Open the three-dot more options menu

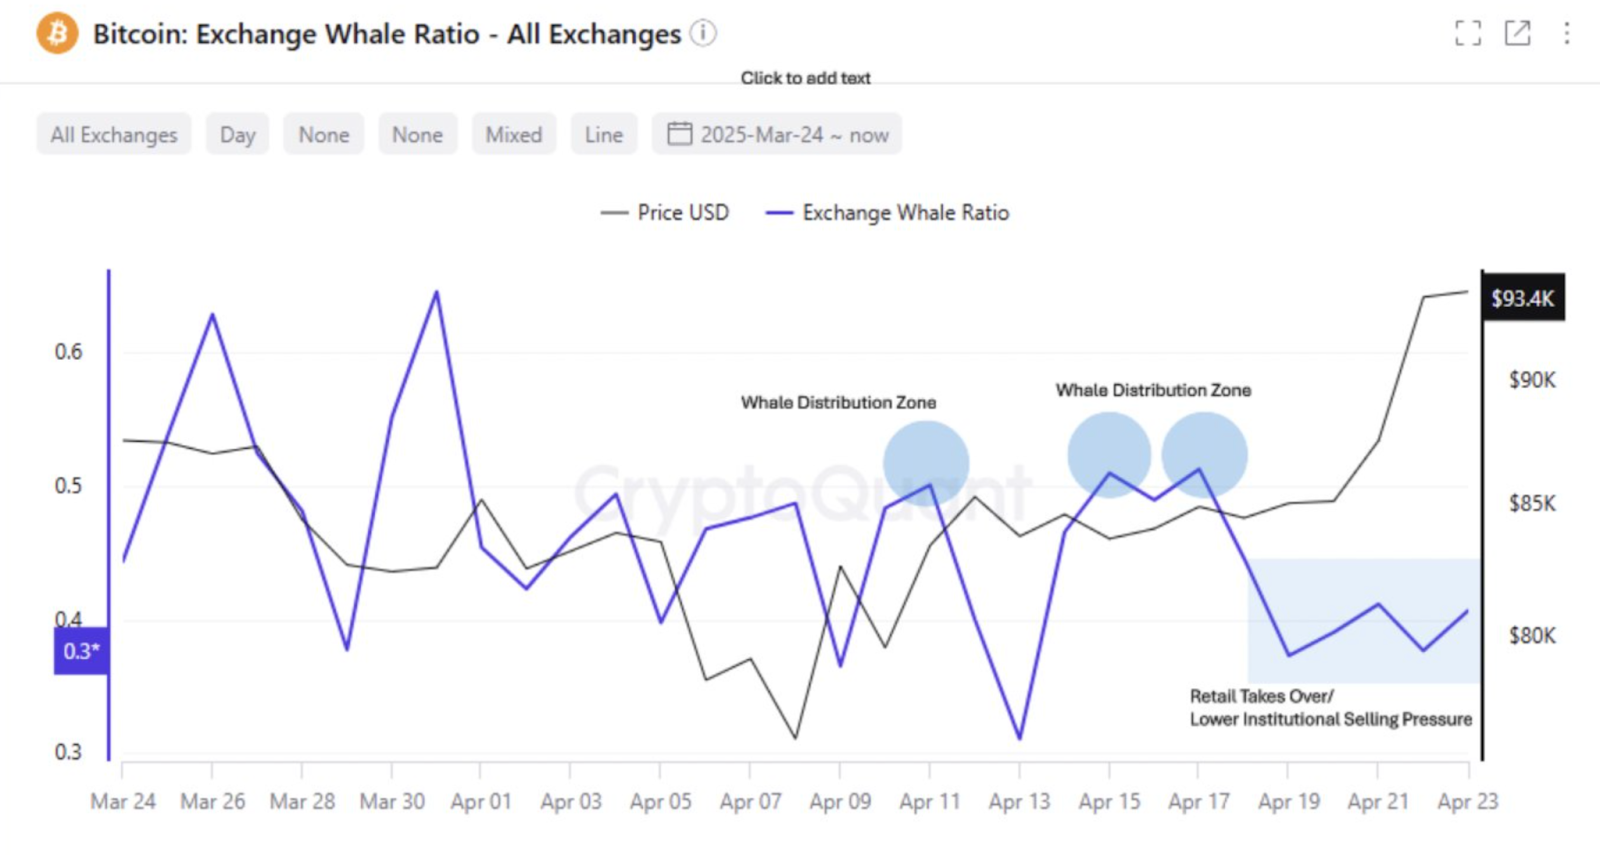click(x=1567, y=33)
